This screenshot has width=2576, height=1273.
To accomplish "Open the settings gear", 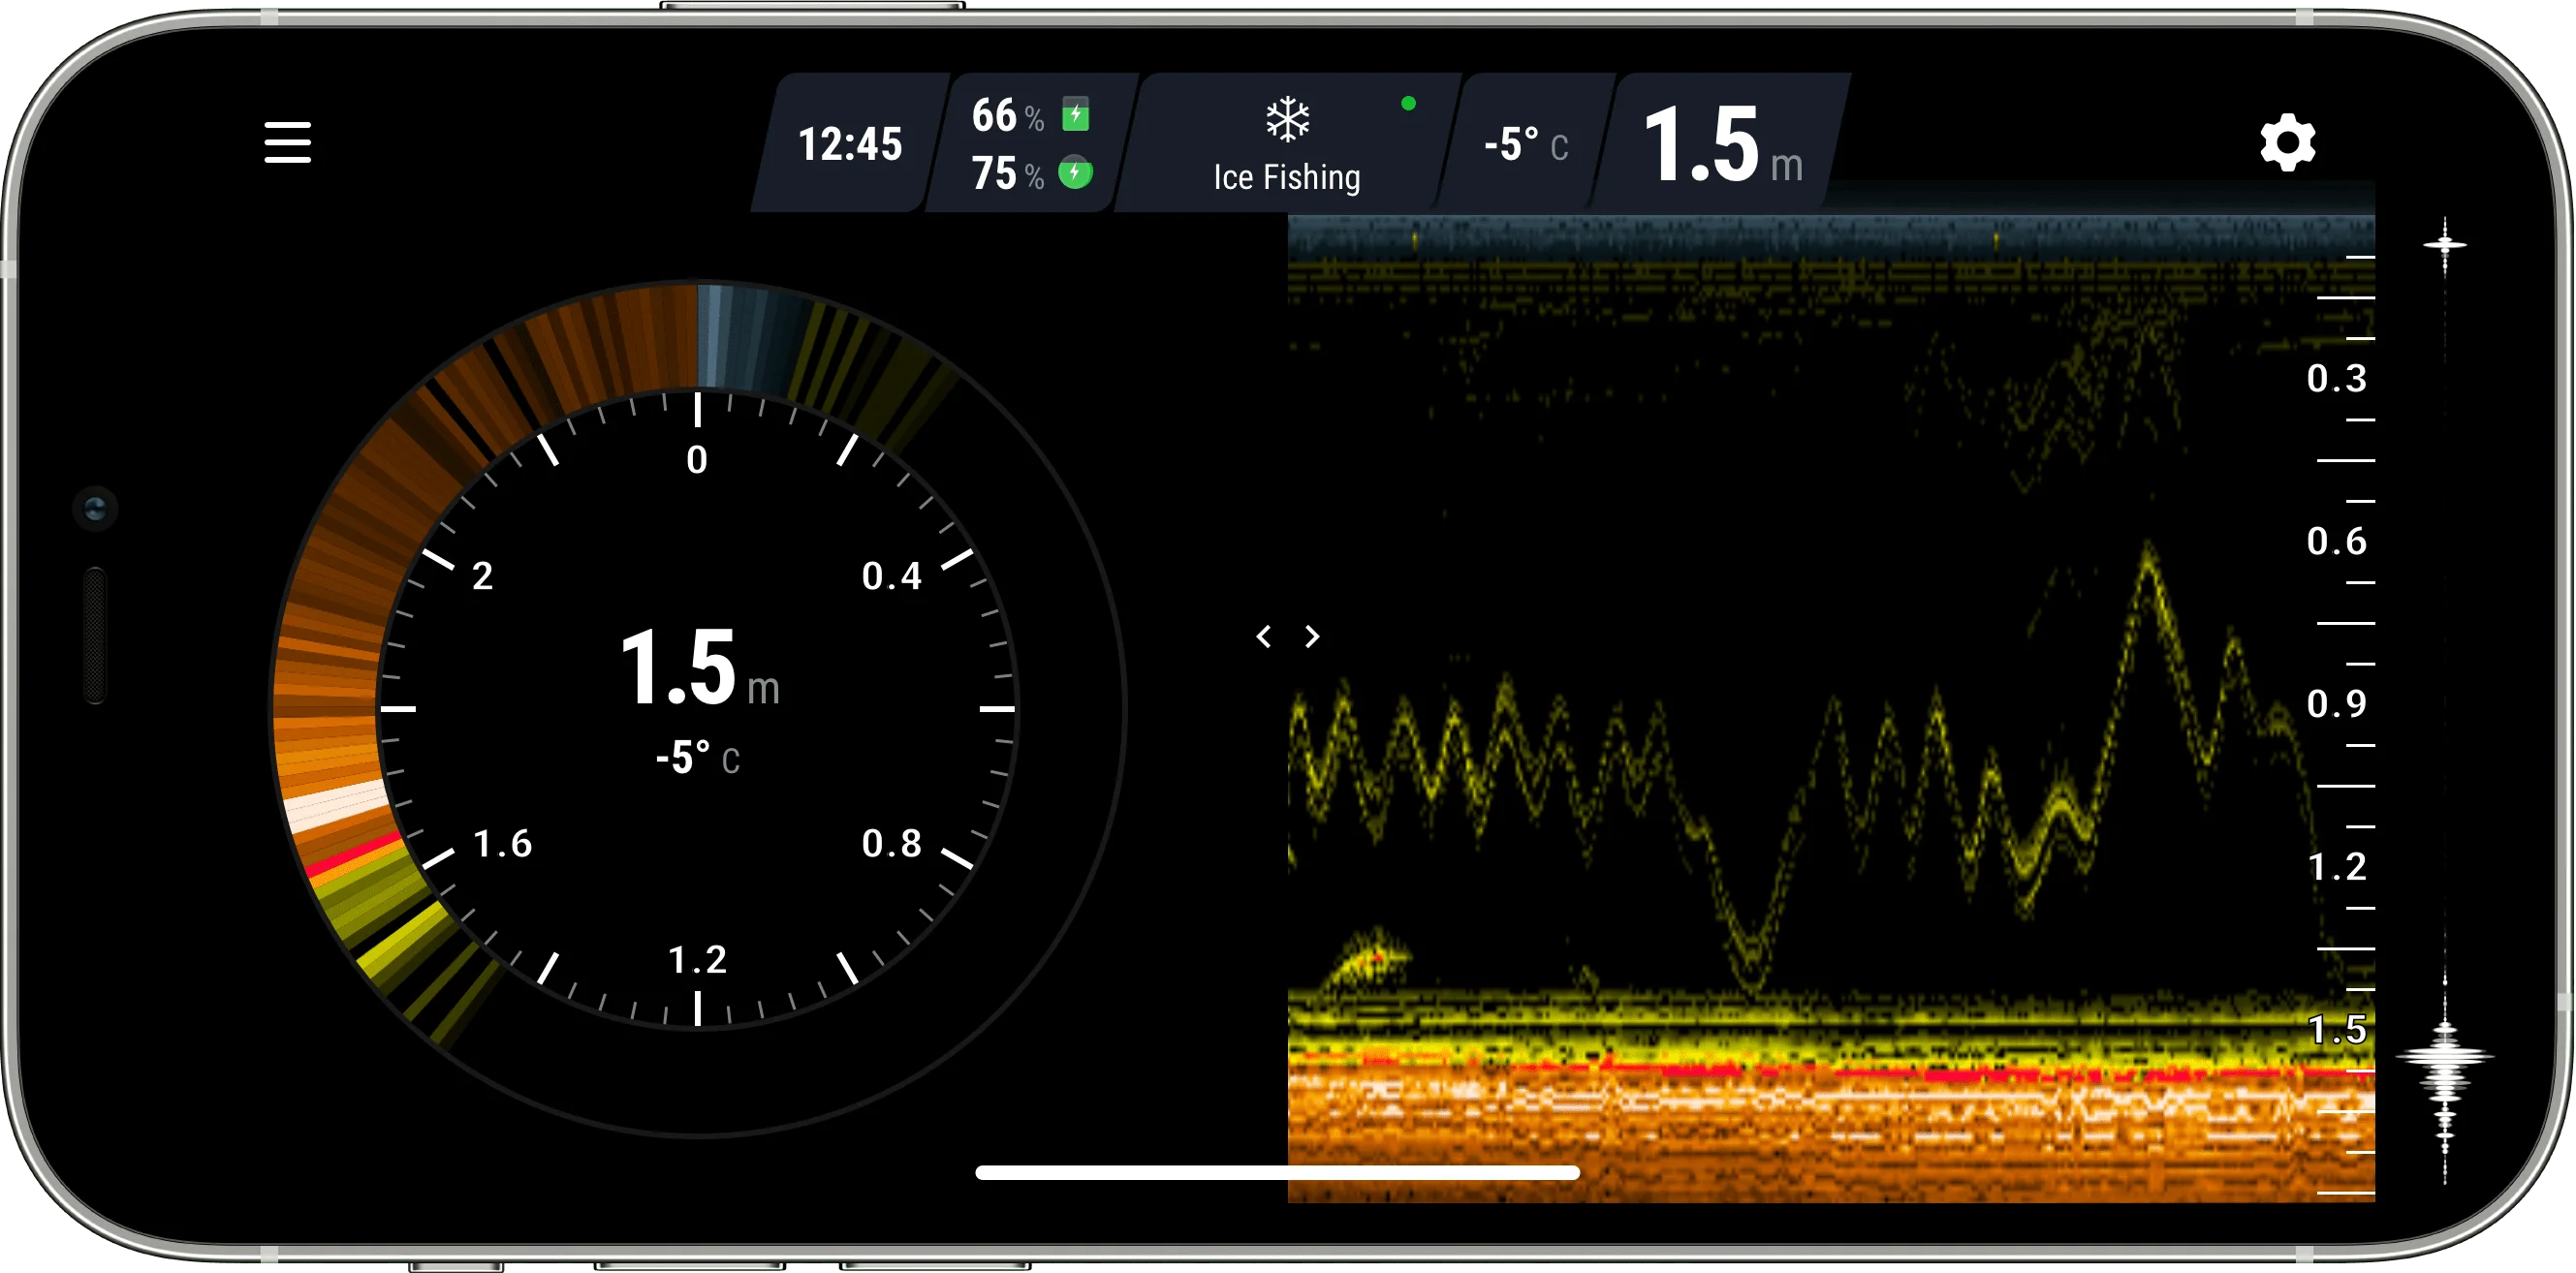I will pyautogui.click(x=2287, y=143).
